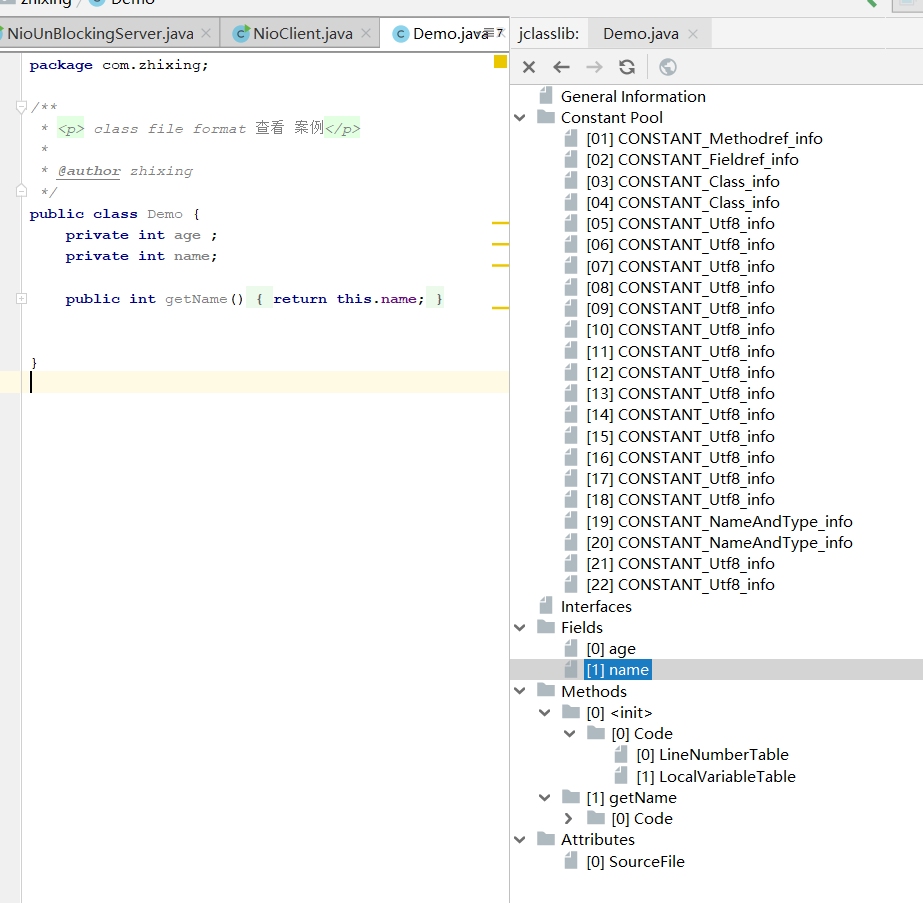The height and width of the screenshot is (903, 923).
Task: Click the @author tag in the comment
Action: (89, 171)
